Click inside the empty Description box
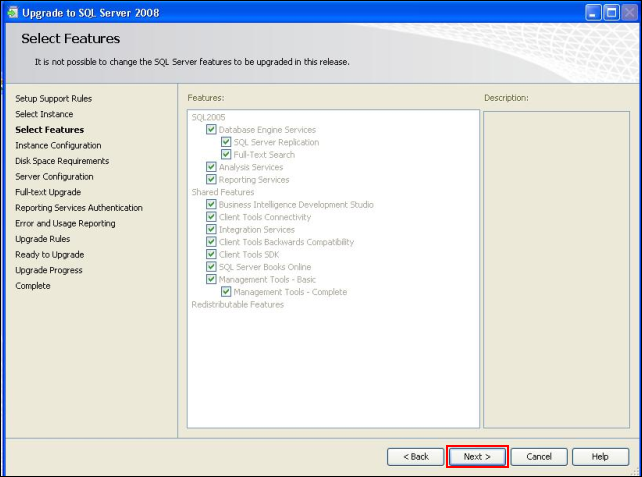This screenshot has width=642, height=477. point(556,269)
